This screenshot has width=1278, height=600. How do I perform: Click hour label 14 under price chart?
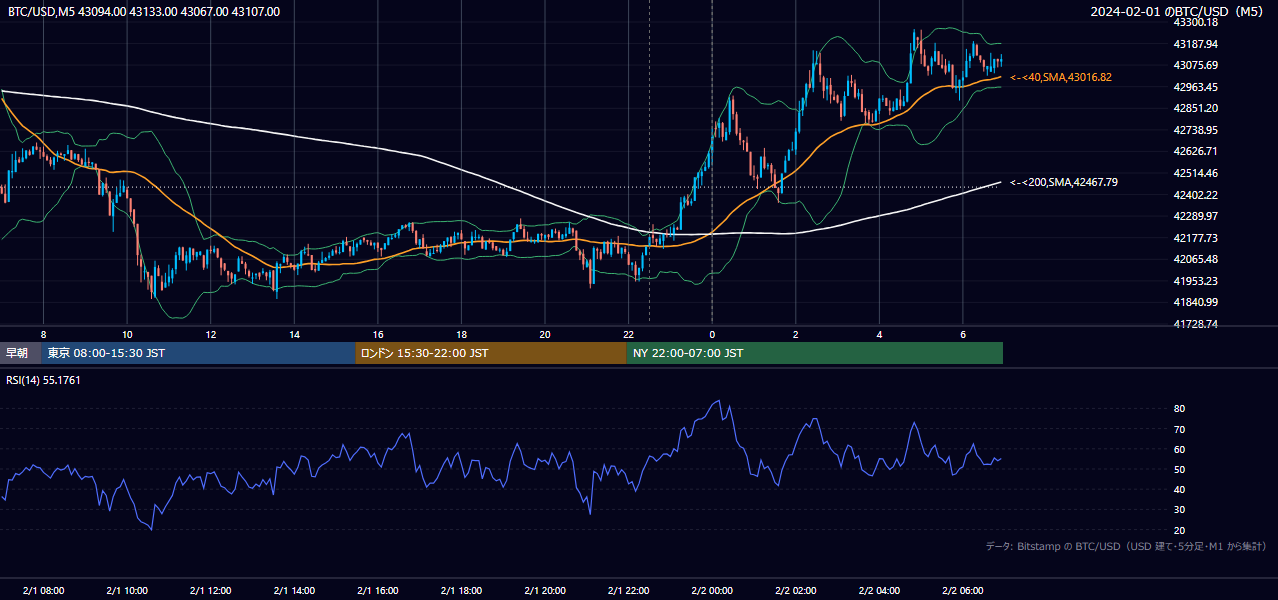coord(294,334)
